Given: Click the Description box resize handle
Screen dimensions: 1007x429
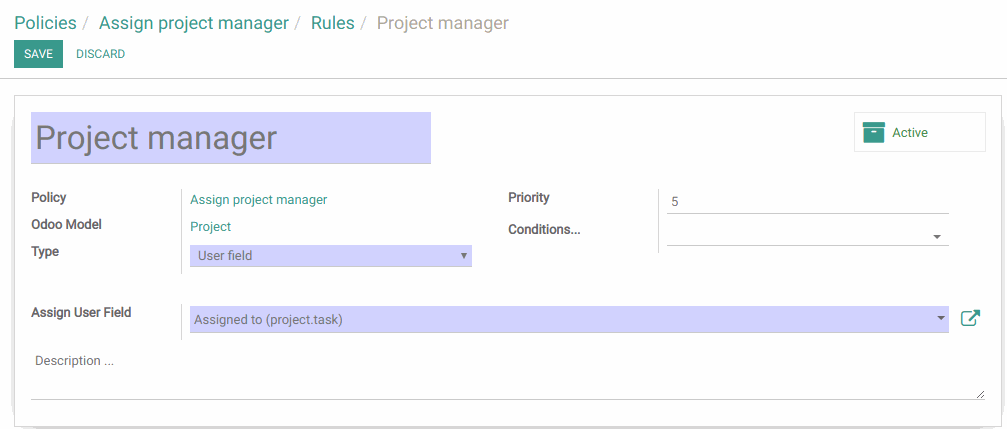Looking at the screenshot, I should pos(980,394).
